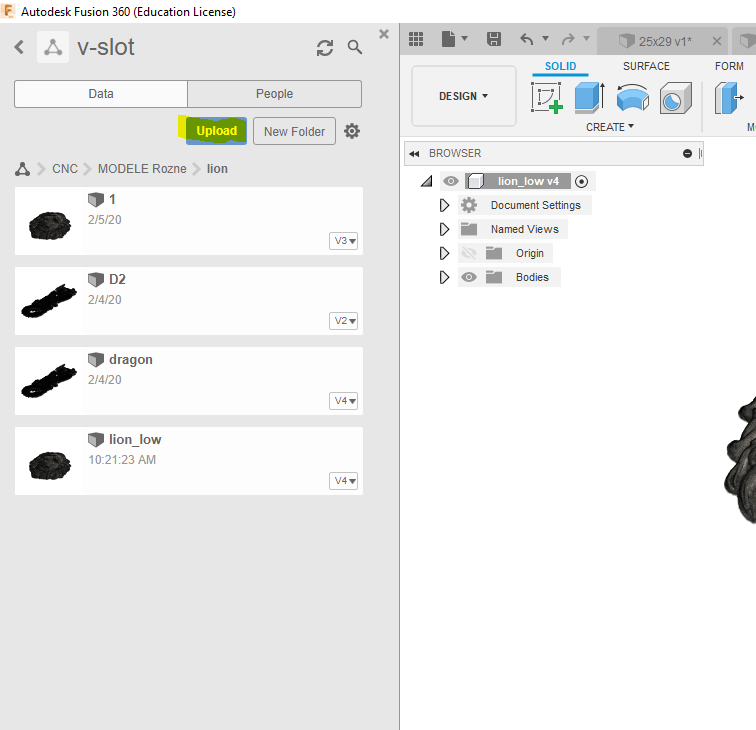Open the File menu dropdown arrow
756x730 pixels.
coord(464,38)
